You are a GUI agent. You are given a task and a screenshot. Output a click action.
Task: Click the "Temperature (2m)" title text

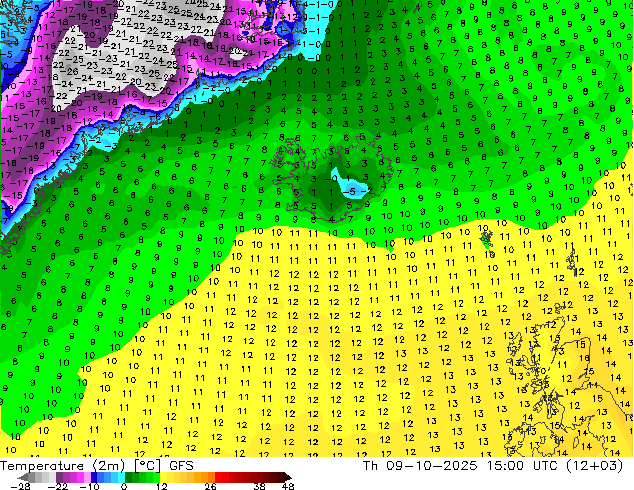(63, 466)
